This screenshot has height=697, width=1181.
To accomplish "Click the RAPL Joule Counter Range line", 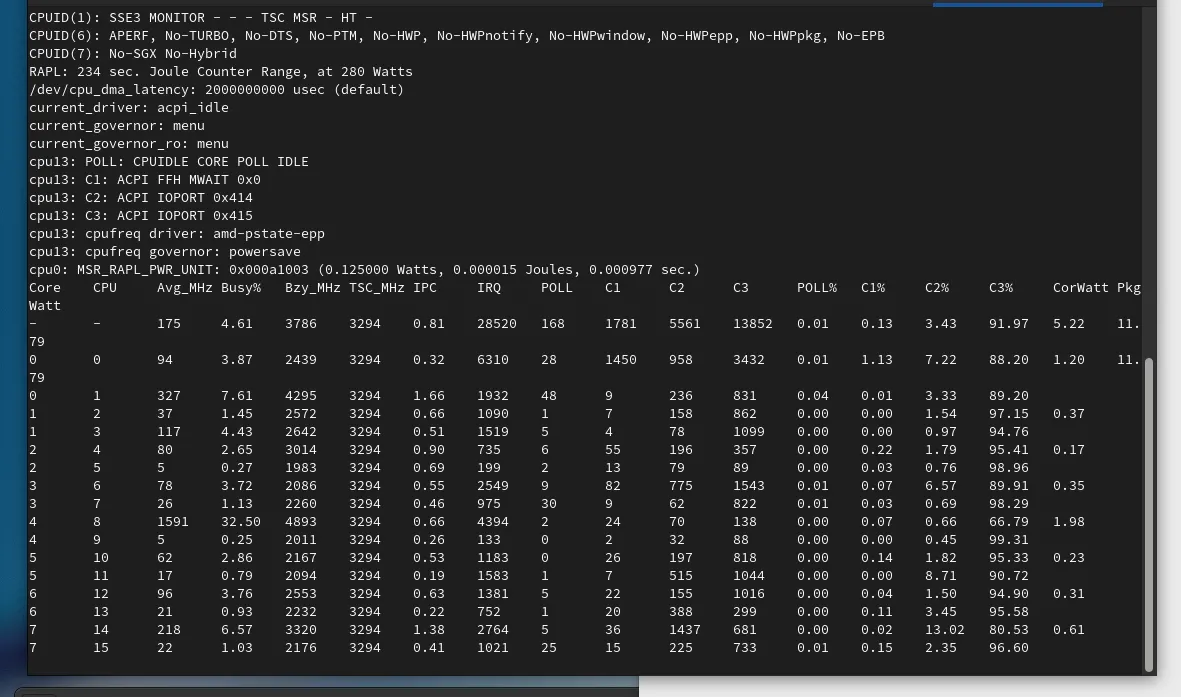I will pos(220,72).
